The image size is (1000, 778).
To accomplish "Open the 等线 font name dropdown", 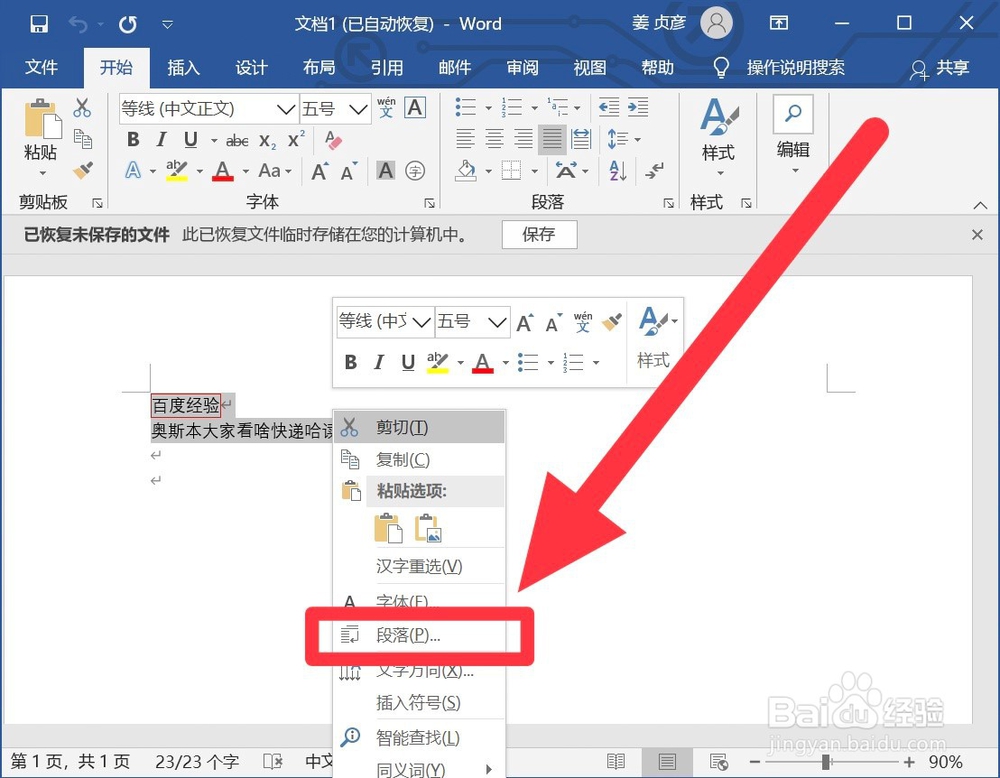I will pyautogui.click(x=285, y=108).
